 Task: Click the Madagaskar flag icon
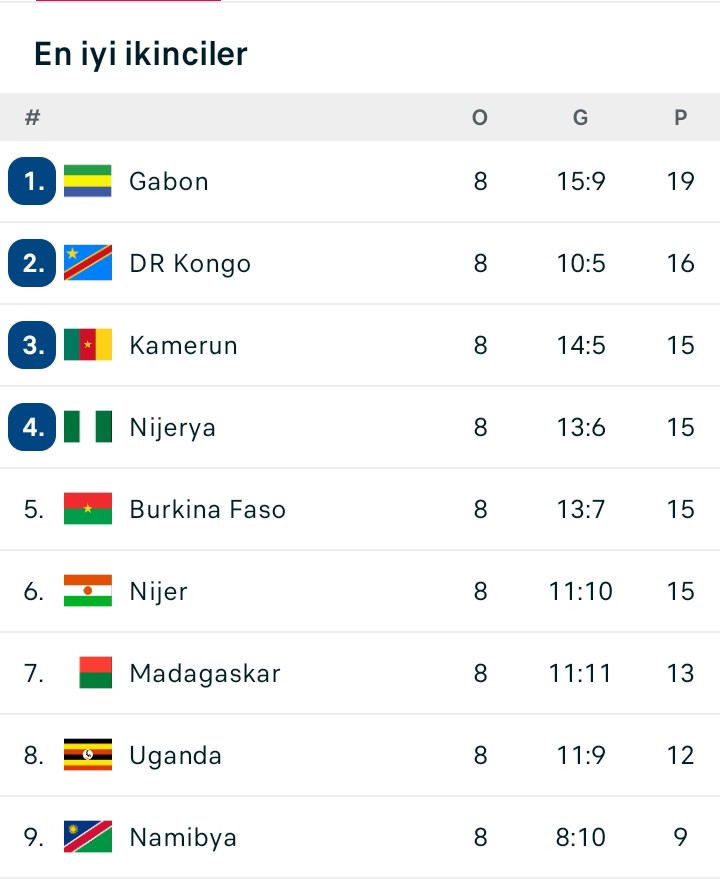tap(95, 673)
